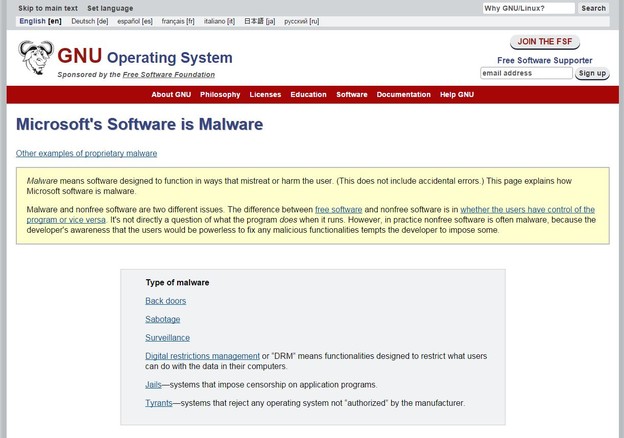Open the Education menu item
The height and width of the screenshot is (438, 624).
pyautogui.click(x=308, y=95)
